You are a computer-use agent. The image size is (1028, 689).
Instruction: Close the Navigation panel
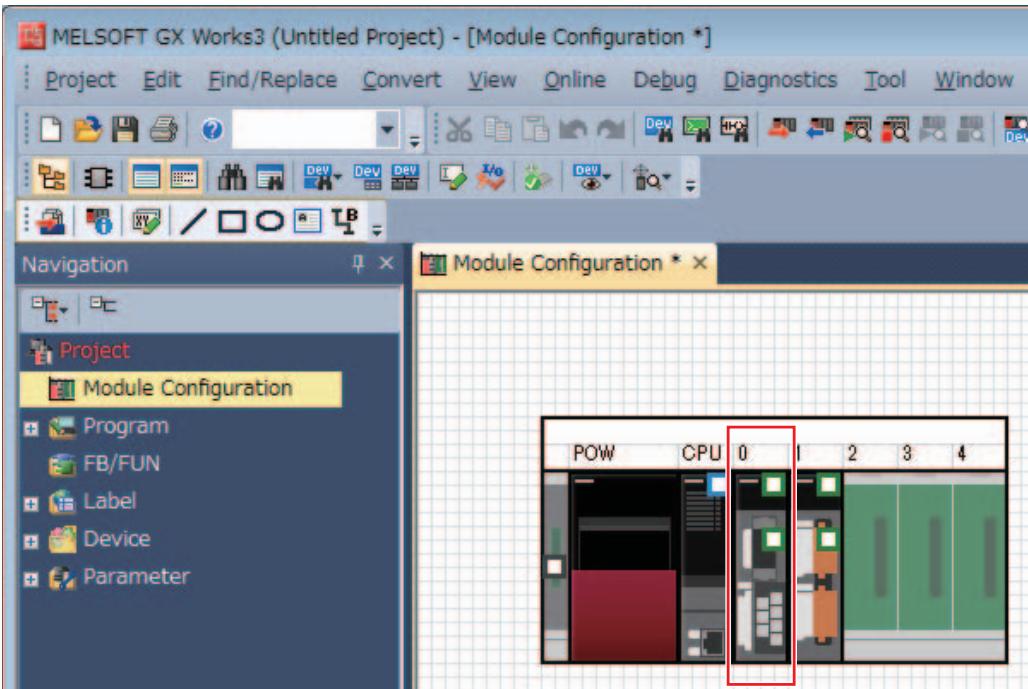click(386, 264)
